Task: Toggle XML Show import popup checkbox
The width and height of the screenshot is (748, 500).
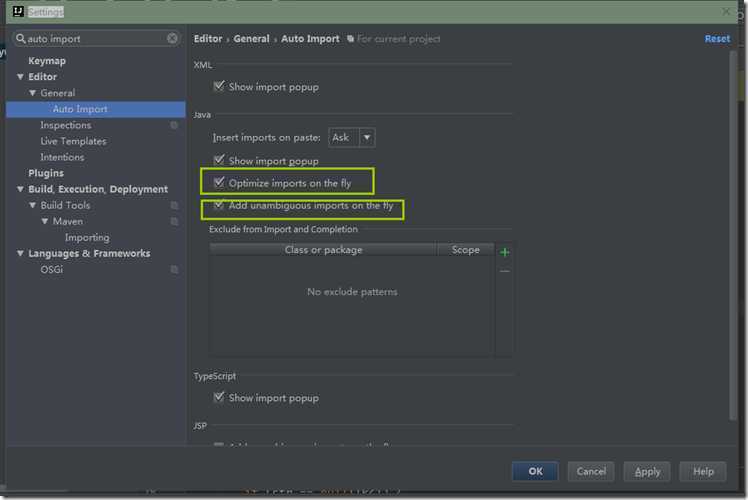Action: 219,86
